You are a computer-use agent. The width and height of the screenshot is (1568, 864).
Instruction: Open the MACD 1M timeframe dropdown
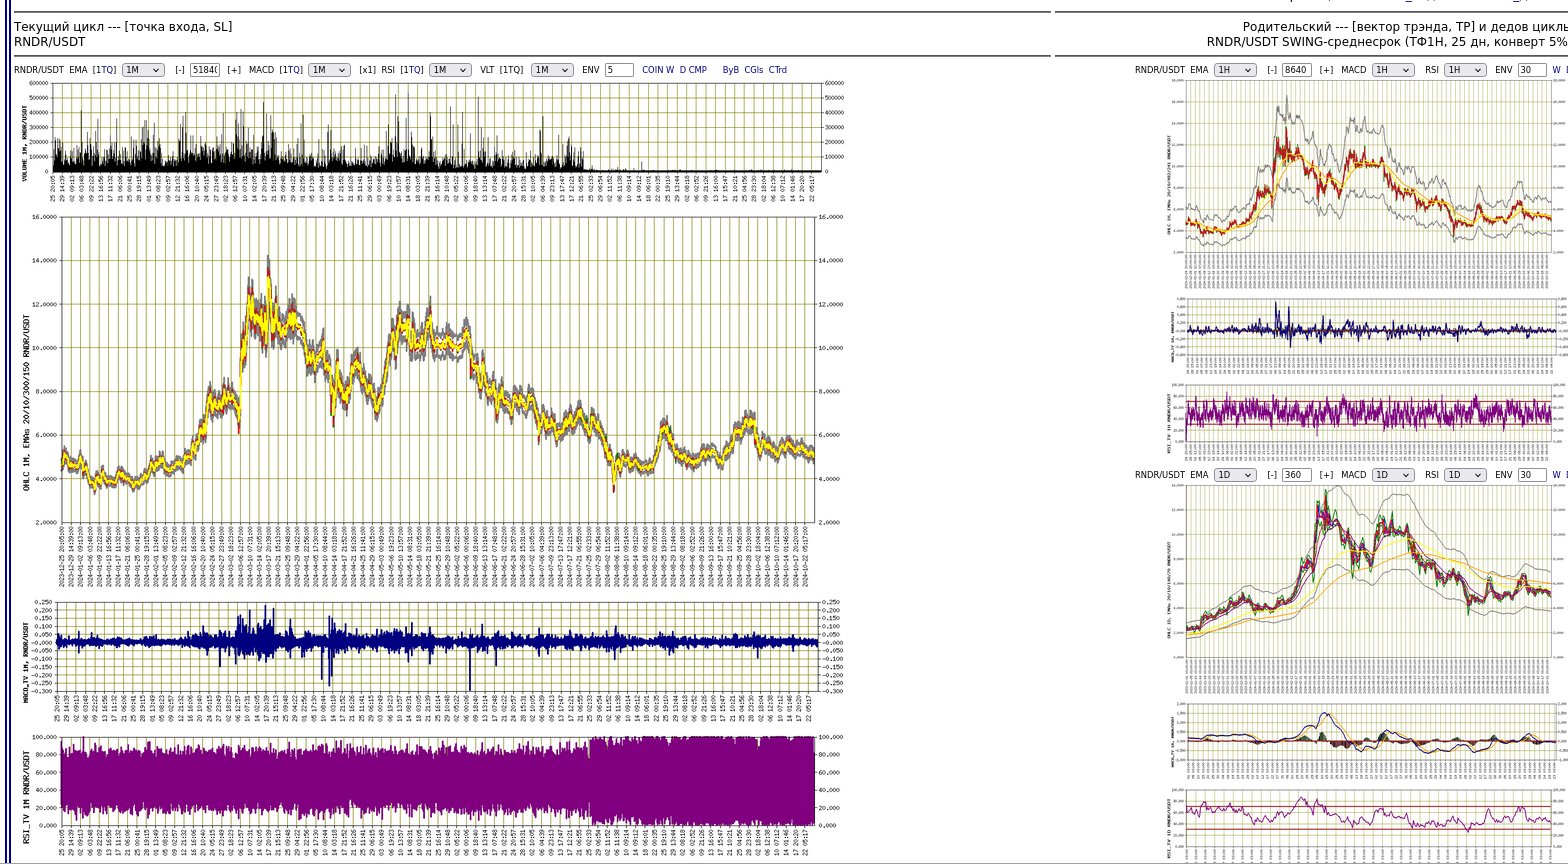(x=329, y=70)
